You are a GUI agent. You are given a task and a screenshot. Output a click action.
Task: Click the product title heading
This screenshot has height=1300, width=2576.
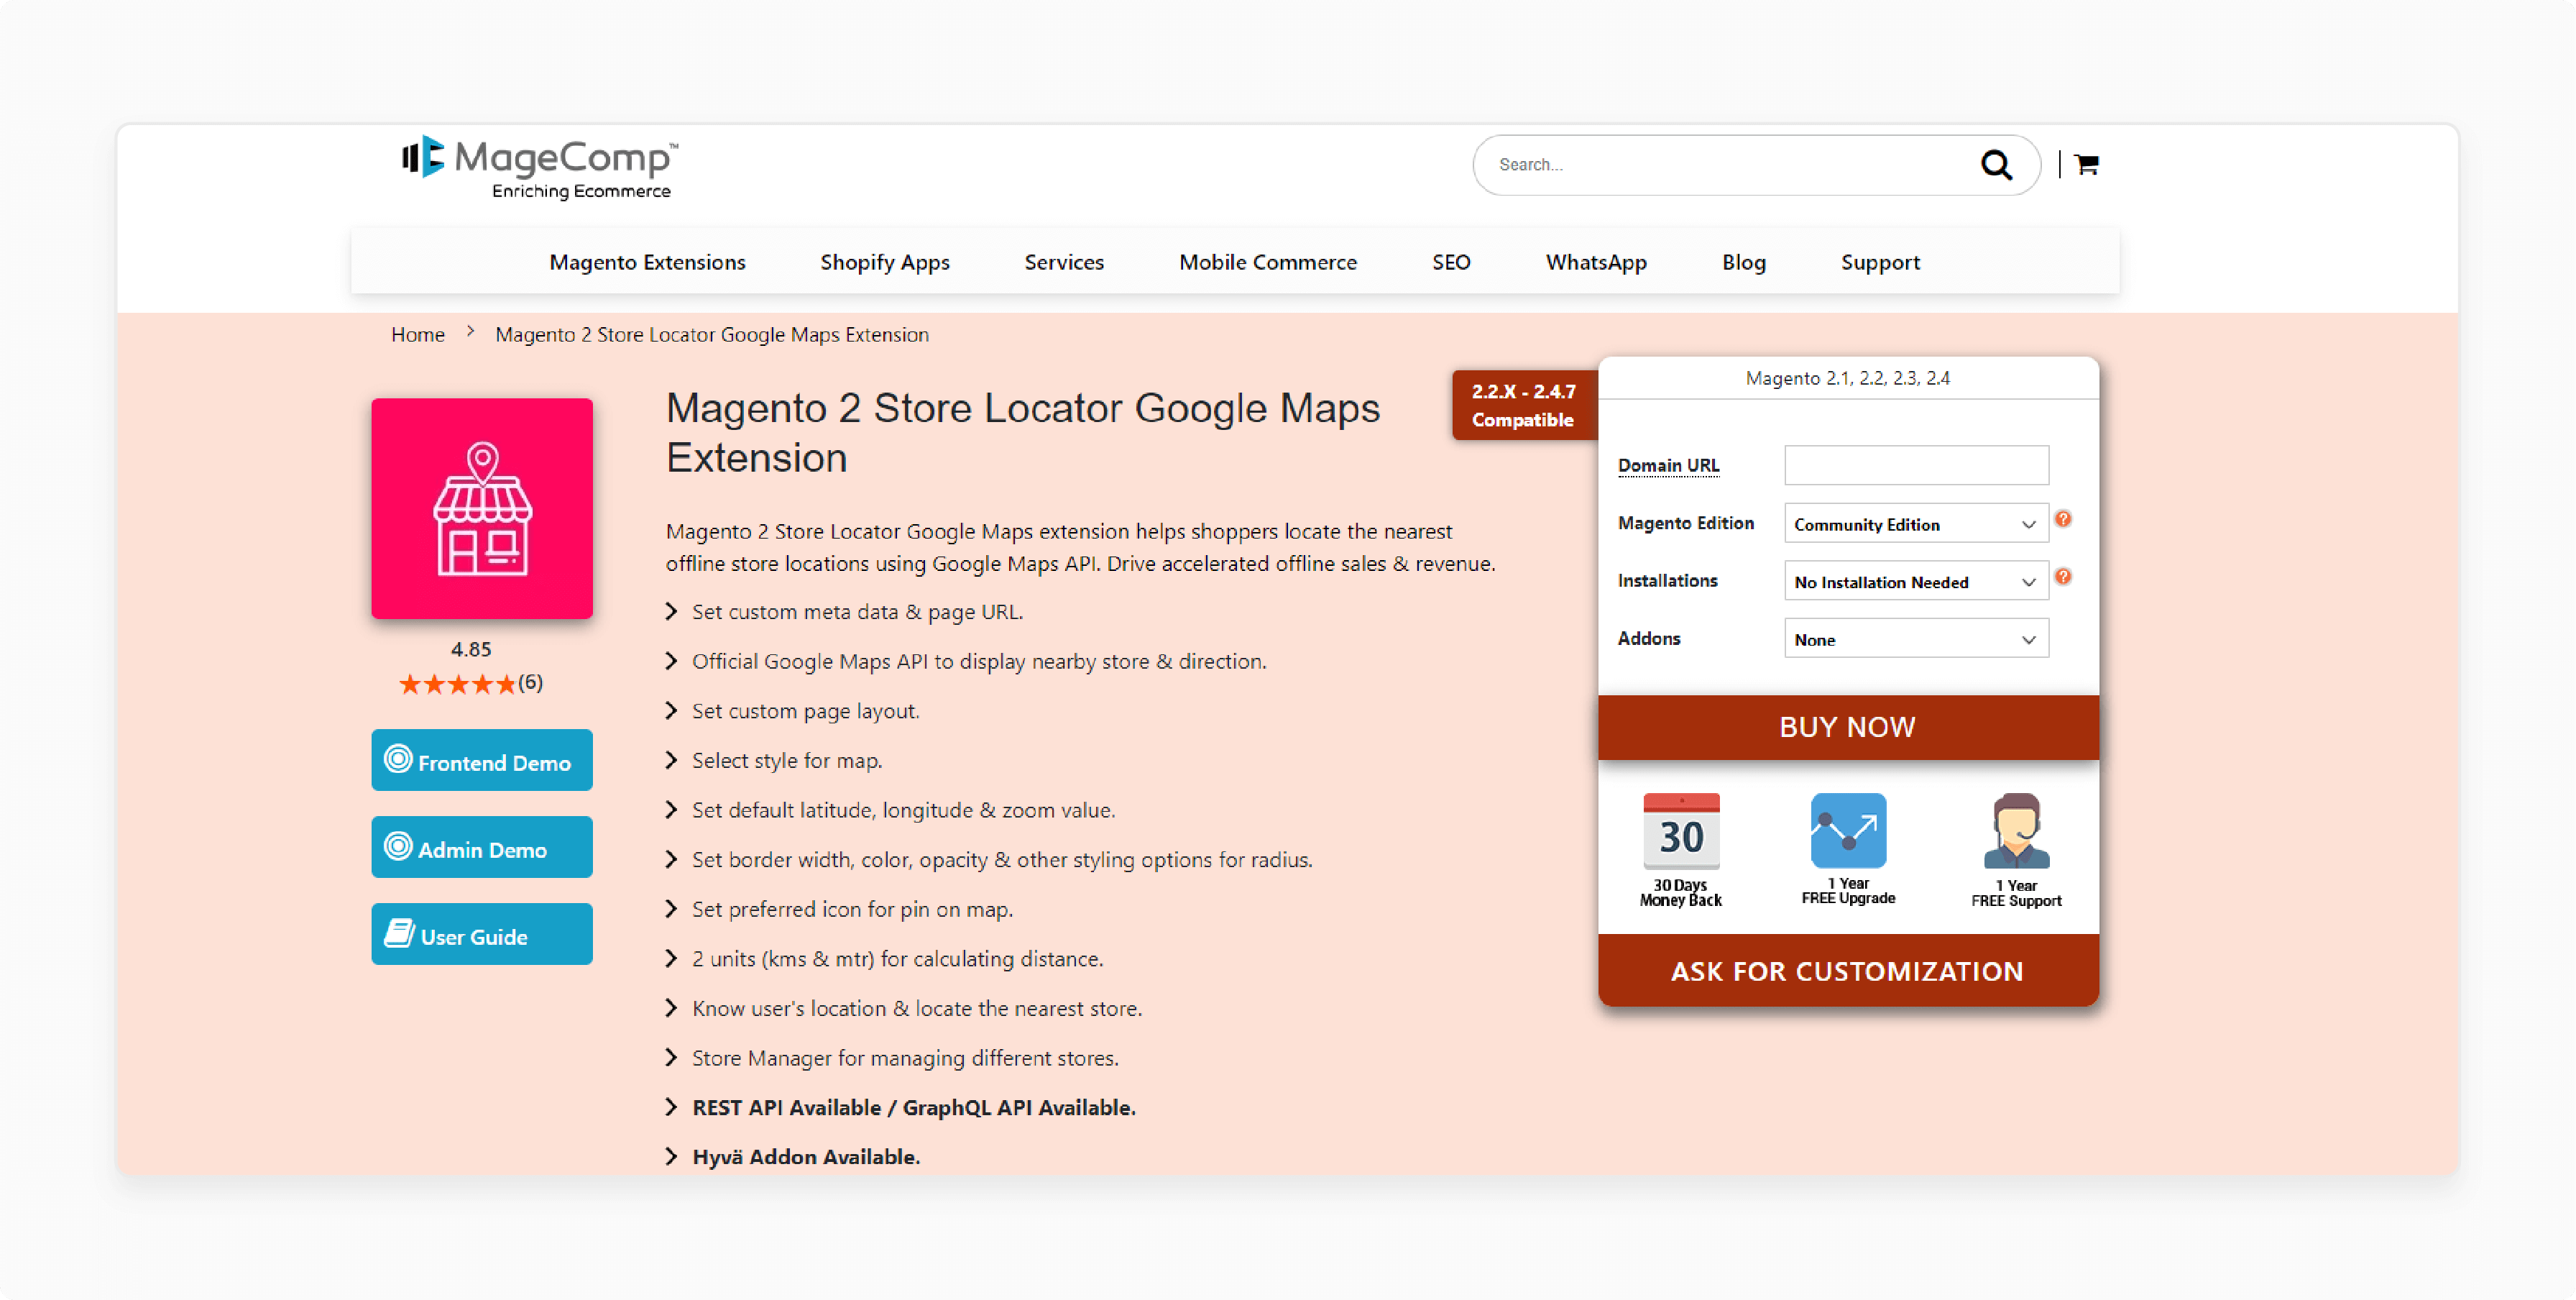pos(1023,433)
